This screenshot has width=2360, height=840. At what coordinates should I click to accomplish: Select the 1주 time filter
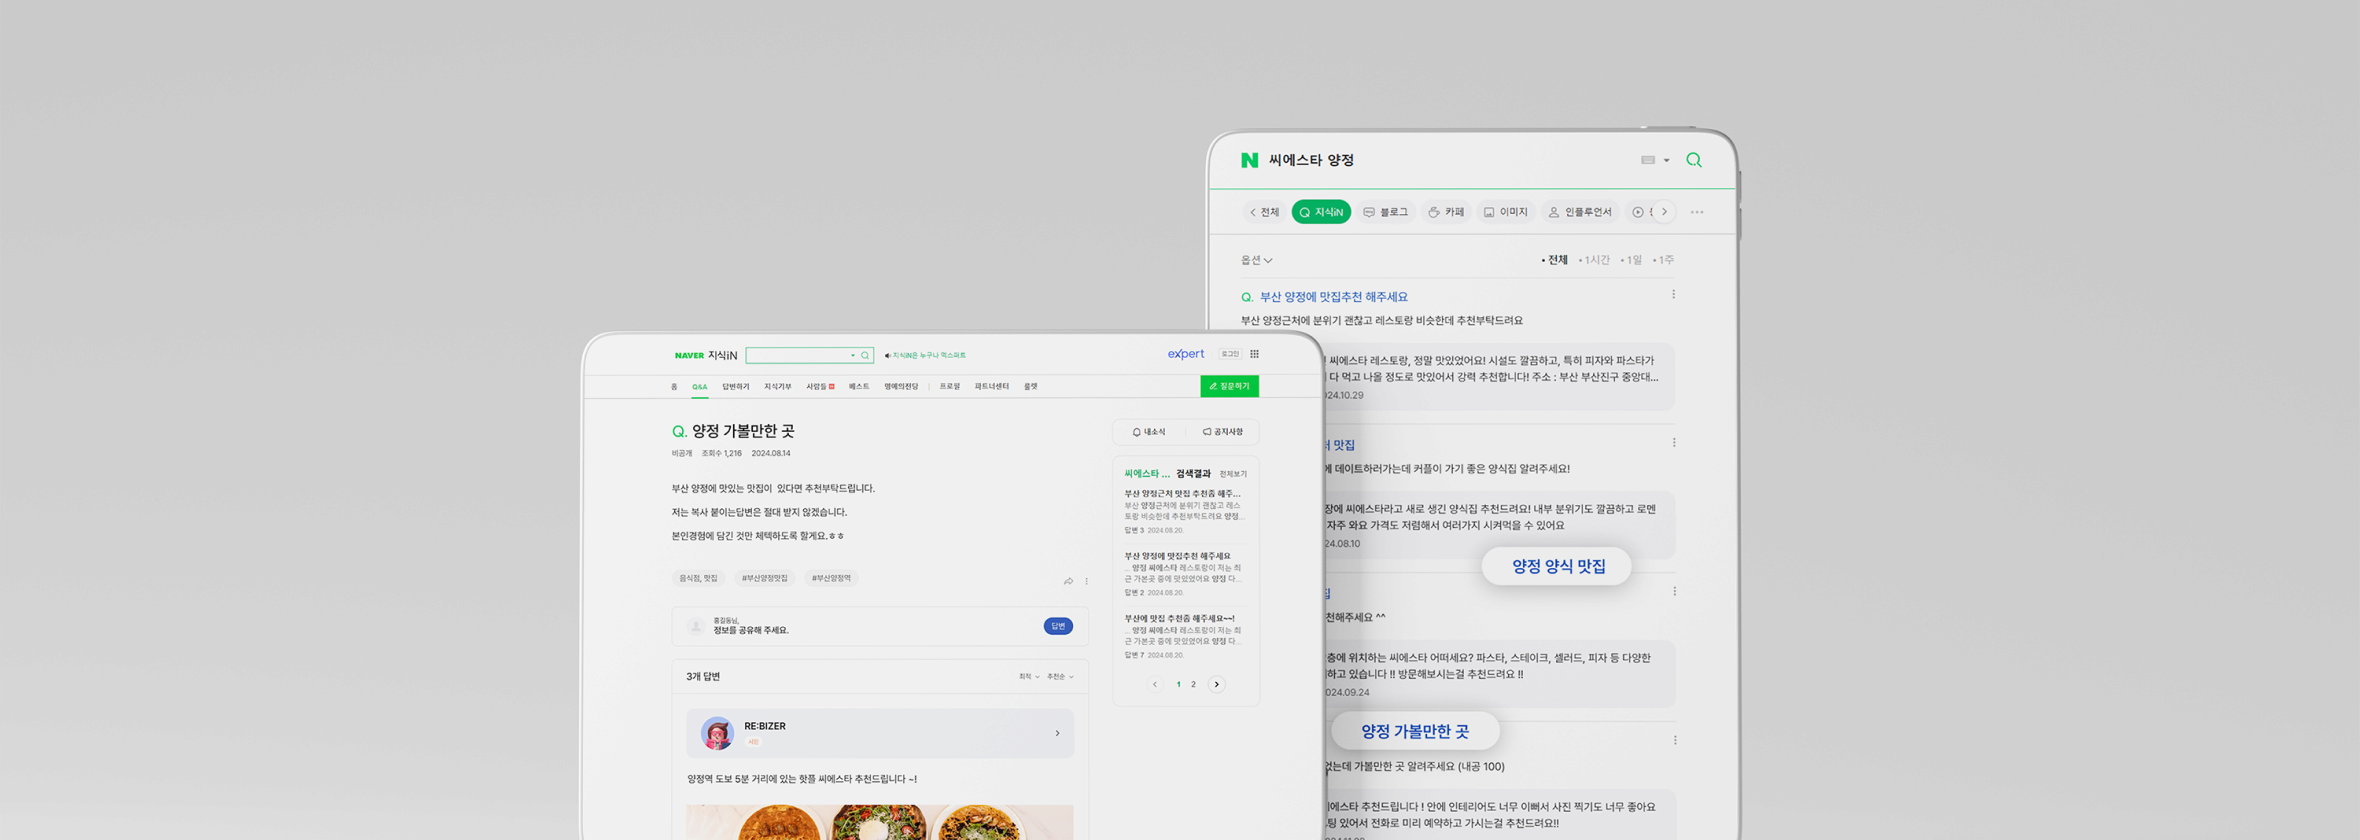(x=1665, y=260)
